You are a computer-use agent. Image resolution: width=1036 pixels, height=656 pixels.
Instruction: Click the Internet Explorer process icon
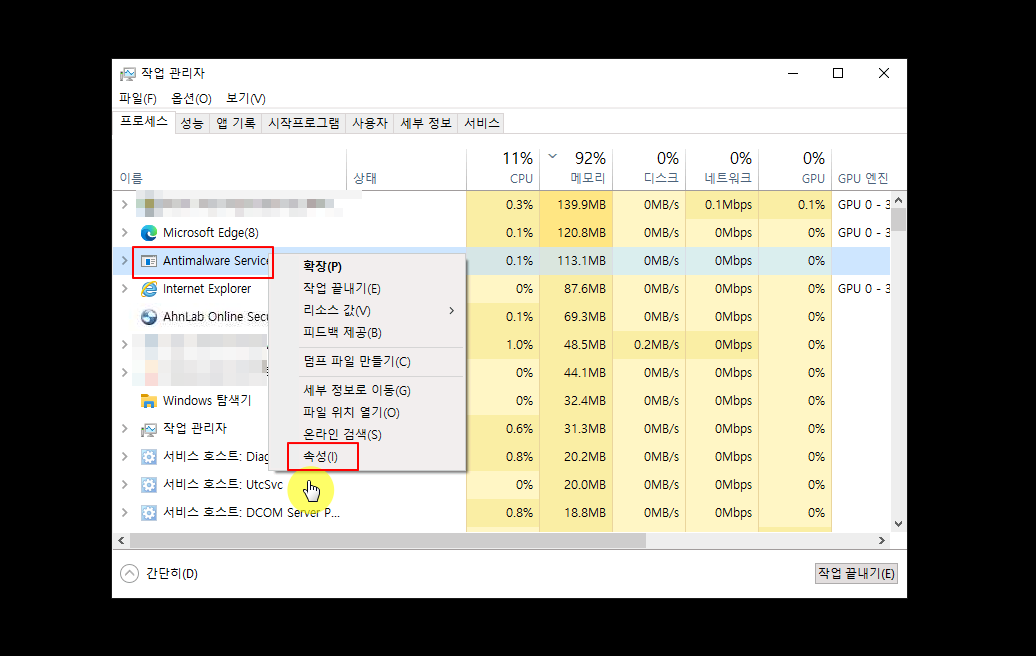149,289
